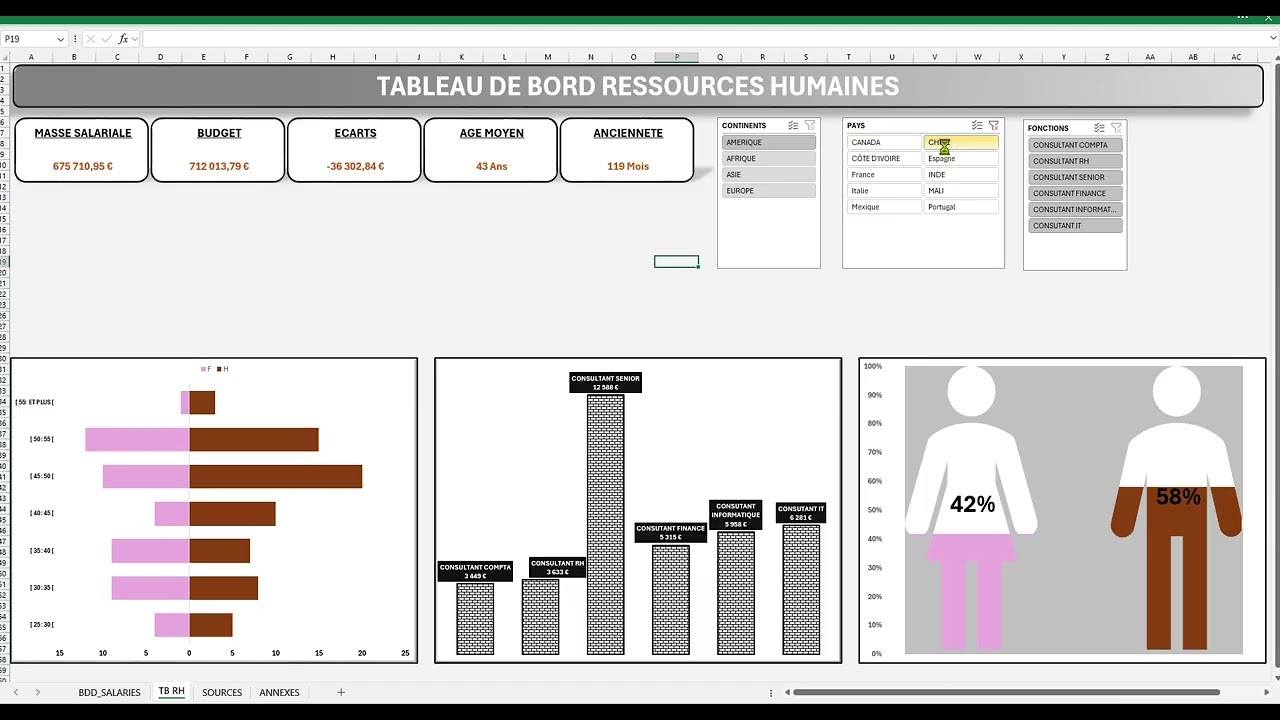The width and height of the screenshot is (1280, 720).
Task: Click the horizontal scrollbar thumb
Action: click(x=1005, y=692)
